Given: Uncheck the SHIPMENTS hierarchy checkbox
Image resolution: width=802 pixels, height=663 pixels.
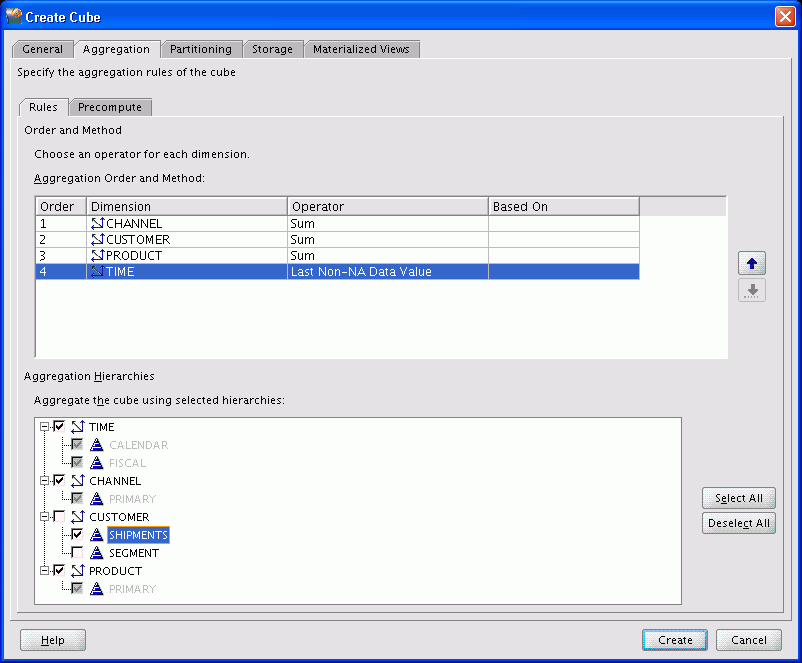Looking at the screenshot, I should [77, 534].
